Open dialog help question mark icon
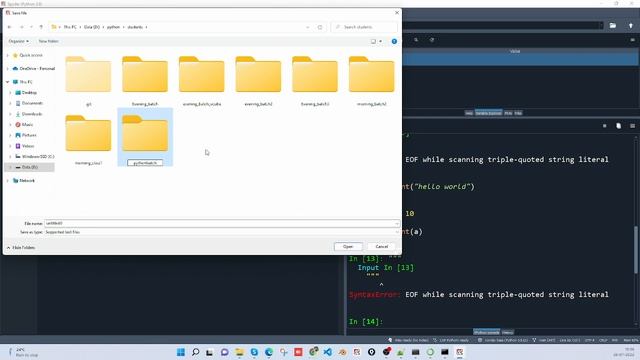This screenshot has height=360, width=640. coord(394,41)
